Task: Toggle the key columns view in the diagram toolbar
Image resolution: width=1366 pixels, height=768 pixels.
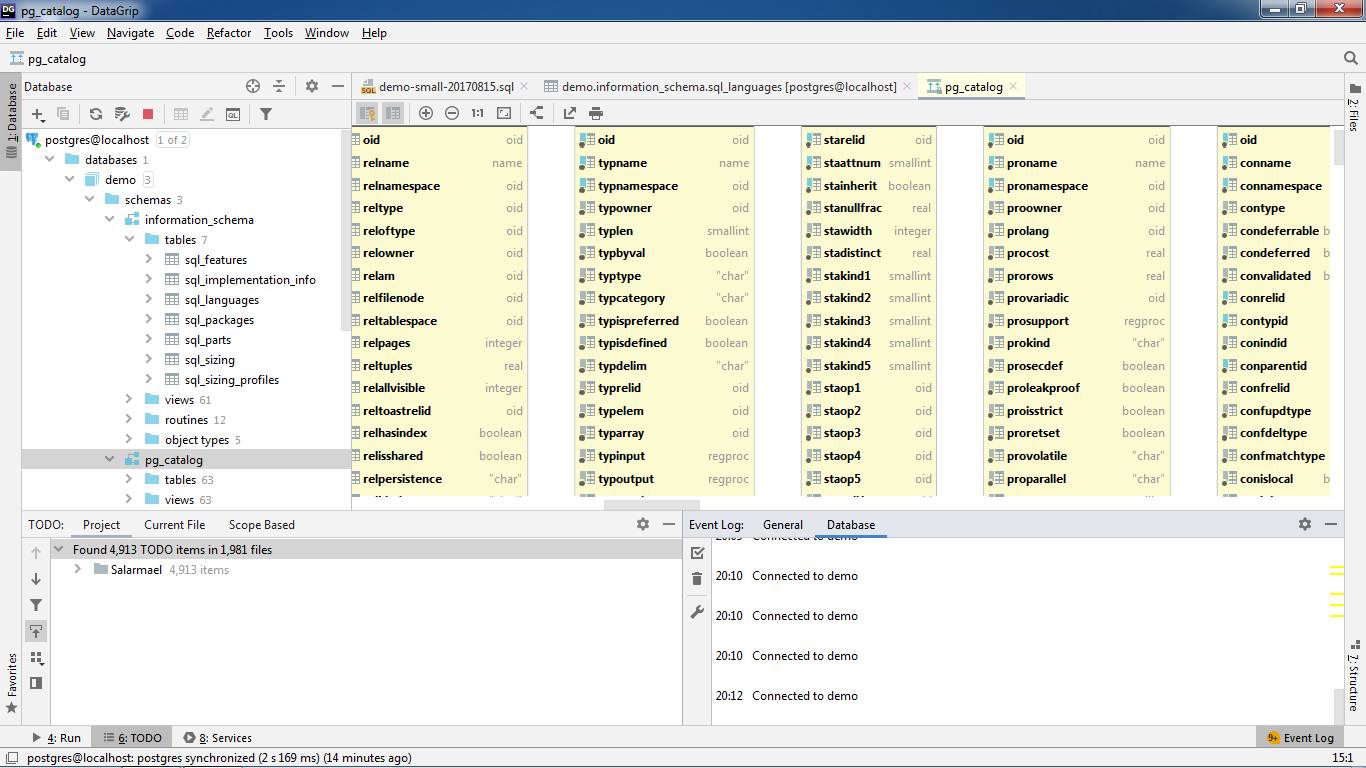Action: click(x=367, y=113)
